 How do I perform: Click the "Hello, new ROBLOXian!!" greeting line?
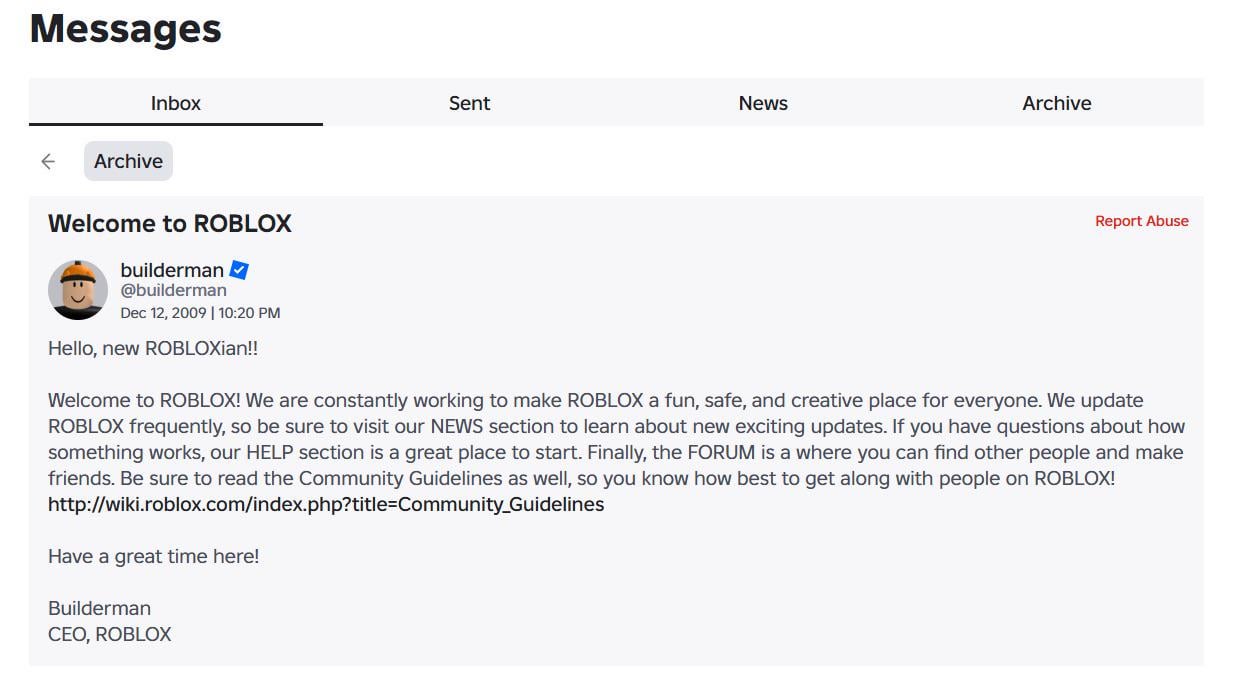click(153, 349)
